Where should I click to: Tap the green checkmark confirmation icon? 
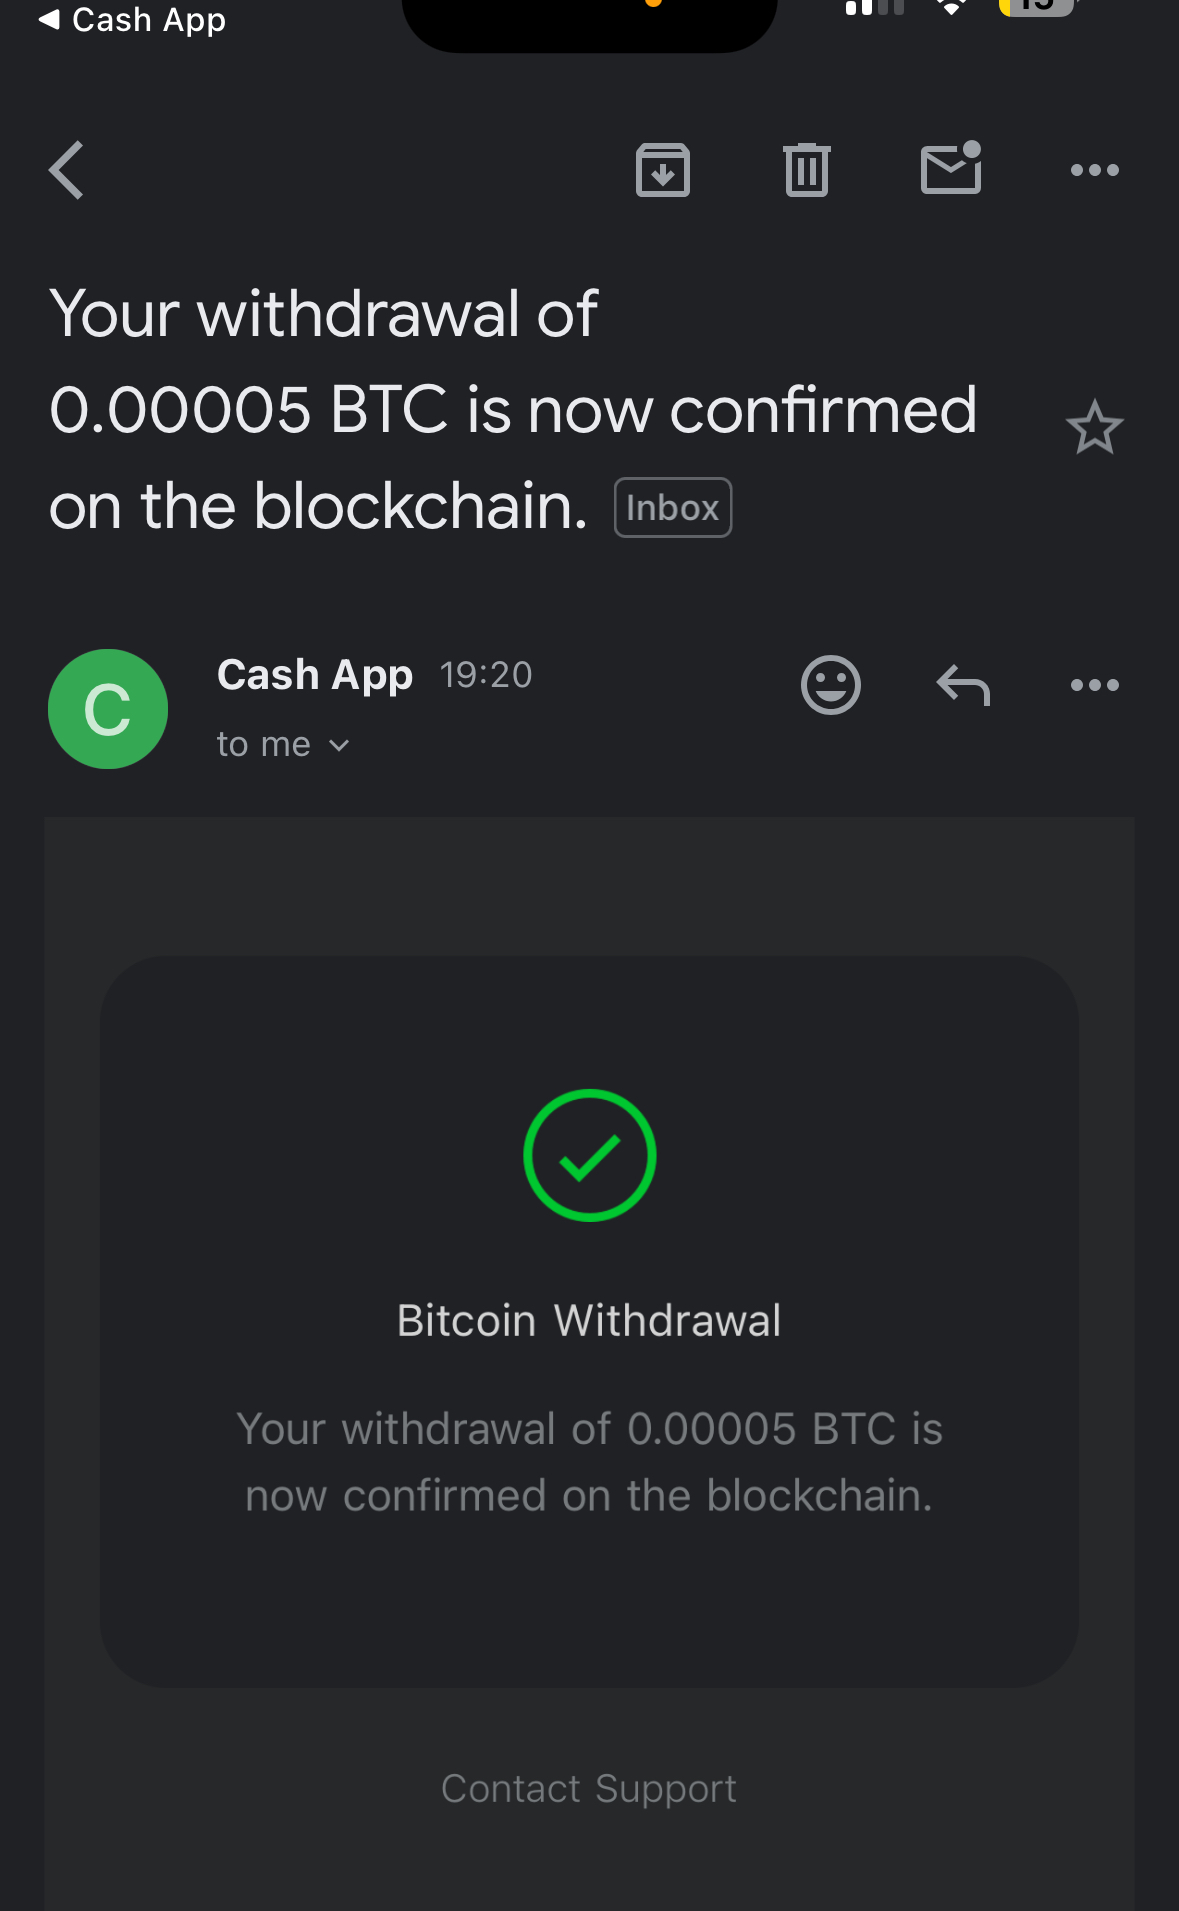tap(589, 1155)
